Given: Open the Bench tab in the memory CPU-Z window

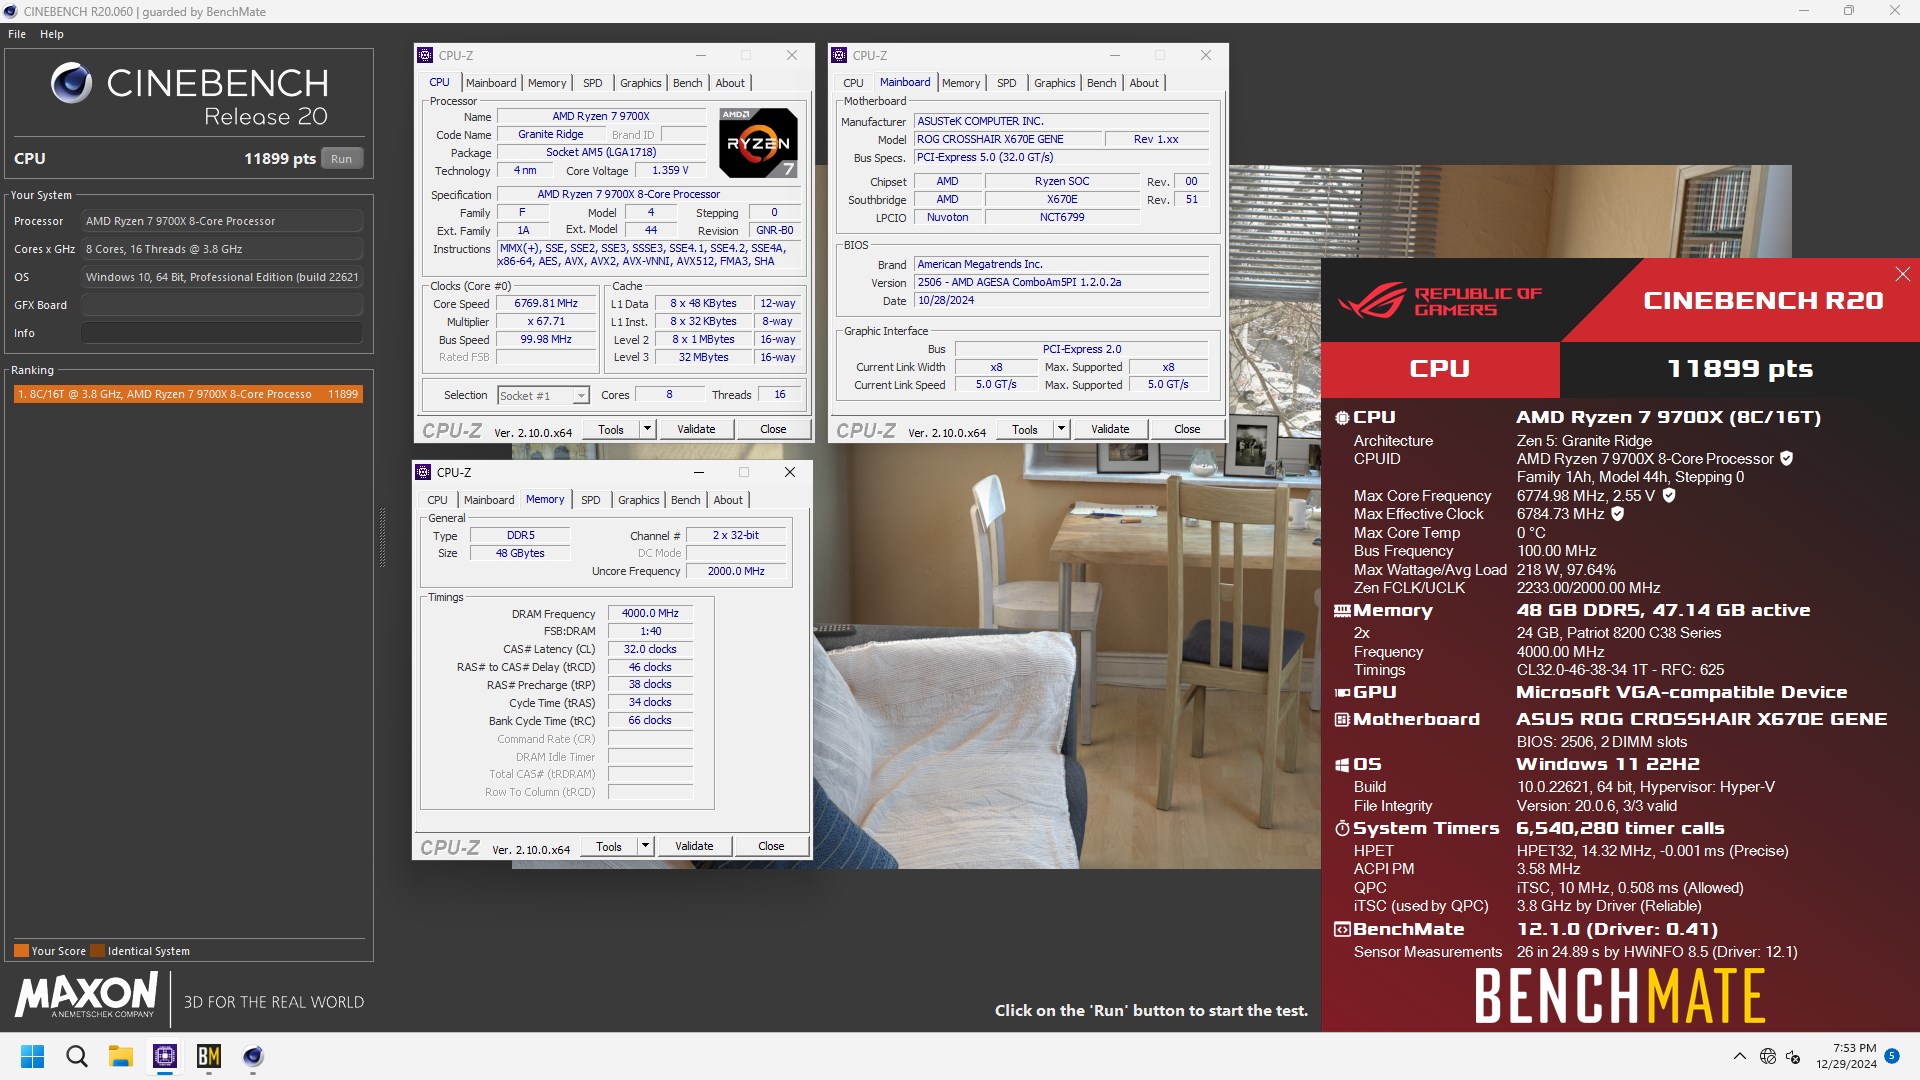Looking at the screenshot, I should pyautogui.click(x=686, y=500).
